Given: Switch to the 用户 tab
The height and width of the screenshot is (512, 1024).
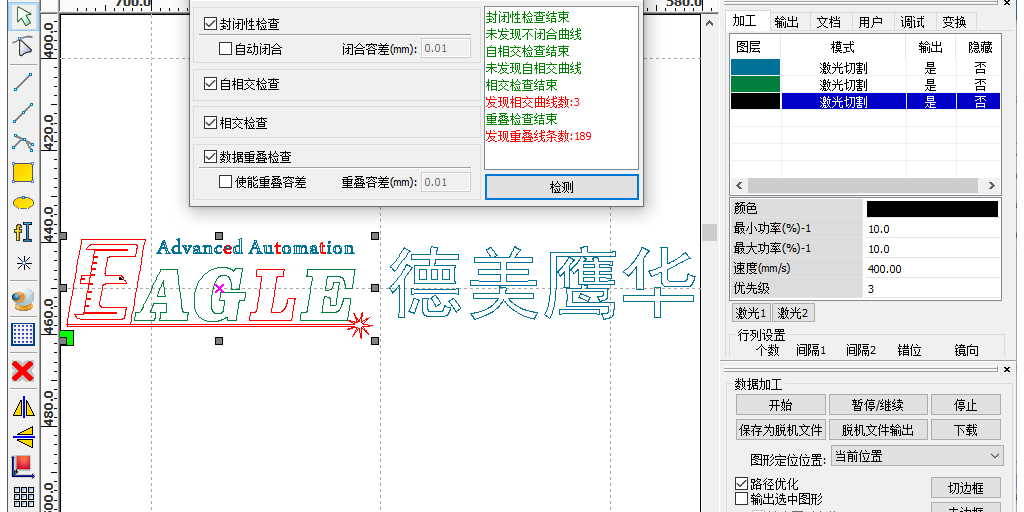Looking at the screenshot, I should [871, 22].
